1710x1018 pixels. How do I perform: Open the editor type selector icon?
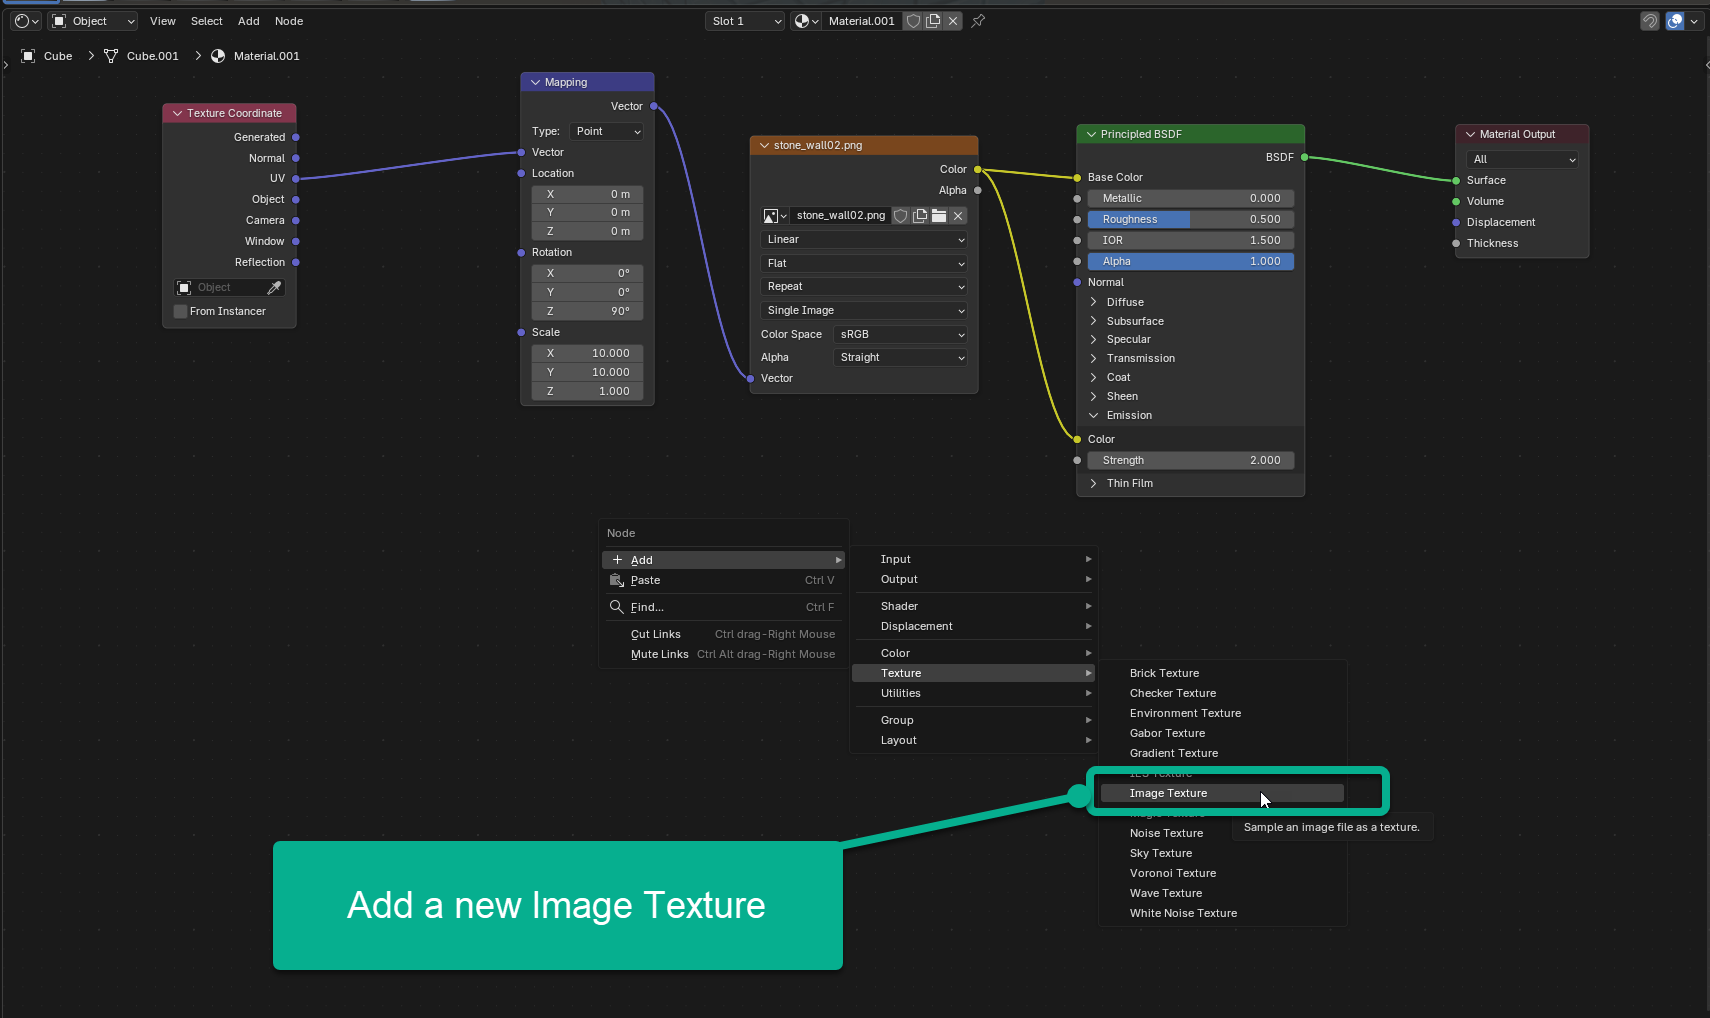pos(26,21)
